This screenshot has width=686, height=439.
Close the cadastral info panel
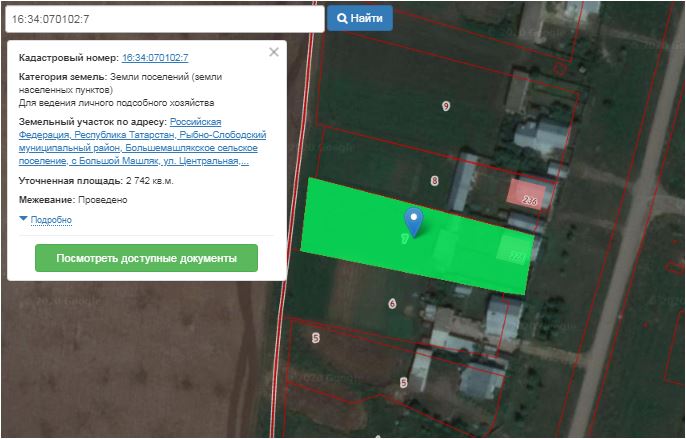click(x=274, y=53)
